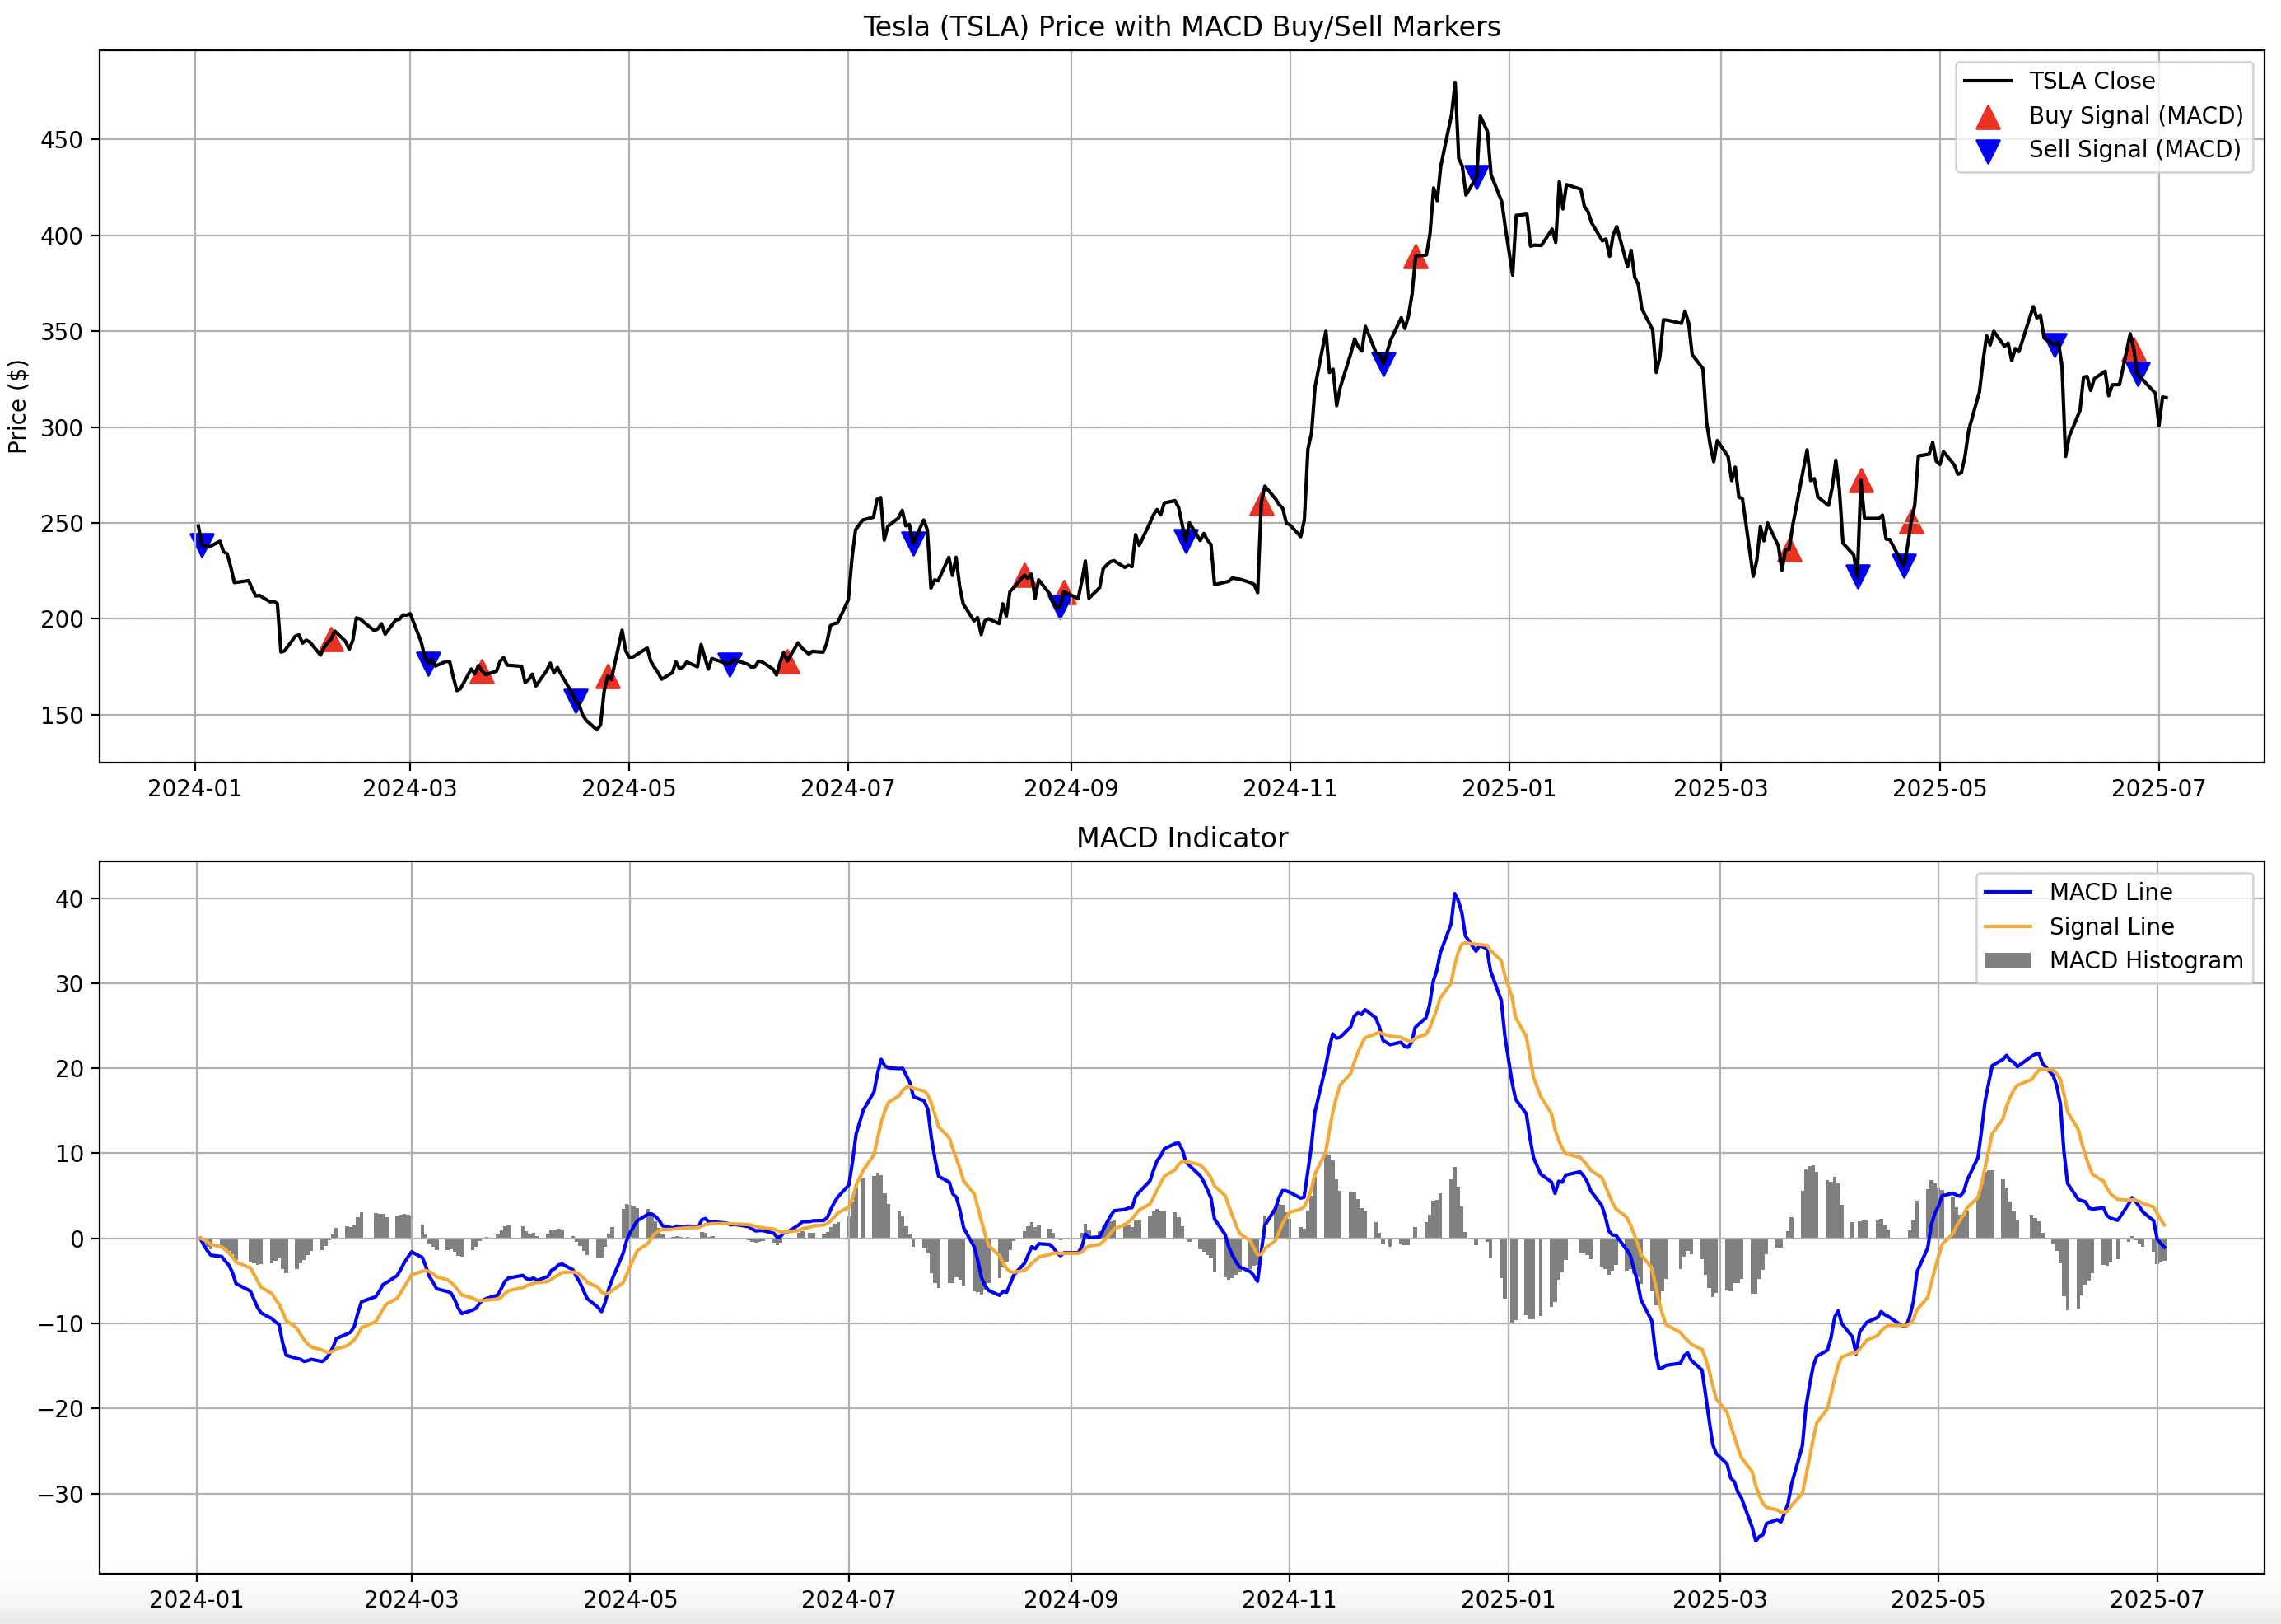The height and width of the screenshot is (1624, 2281).
Task: Click the "MACD Histogram" legend text
Action: pos(2146,960)
